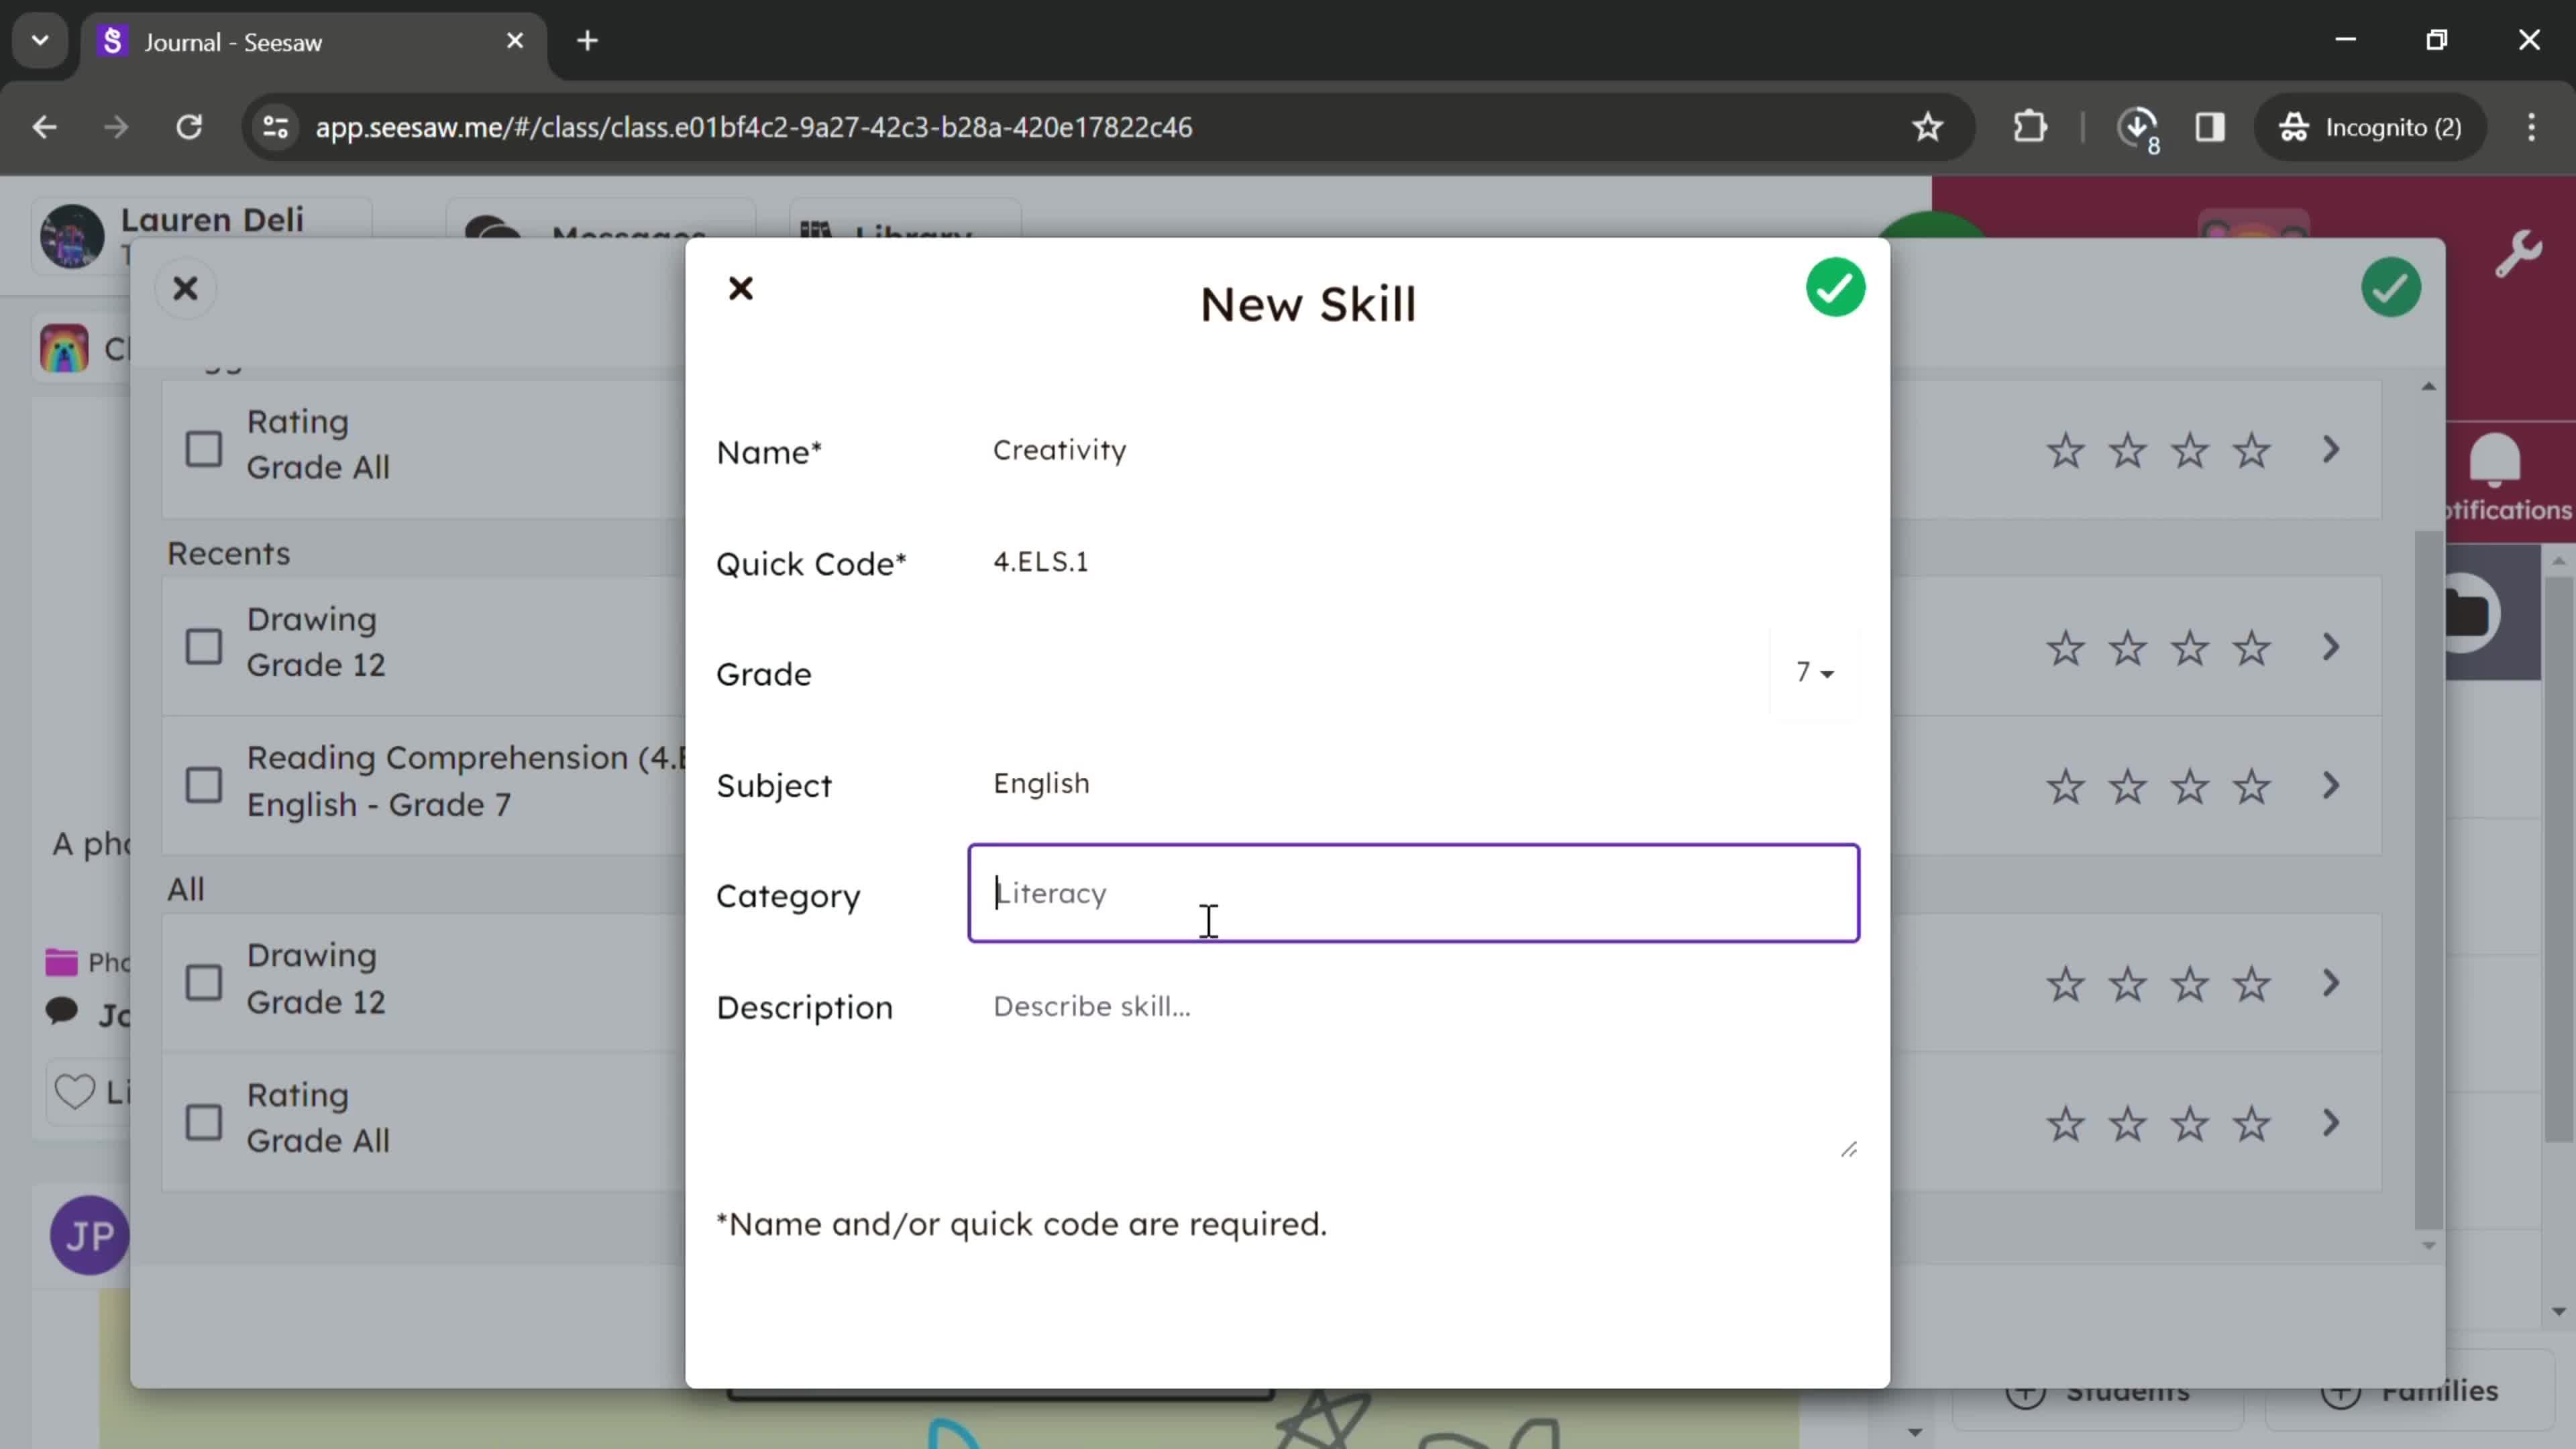Viewport: 2576px width, 1449px height.
Task: Toggle the Rating Grade All checkbox
Action: (x=203, y=447)
